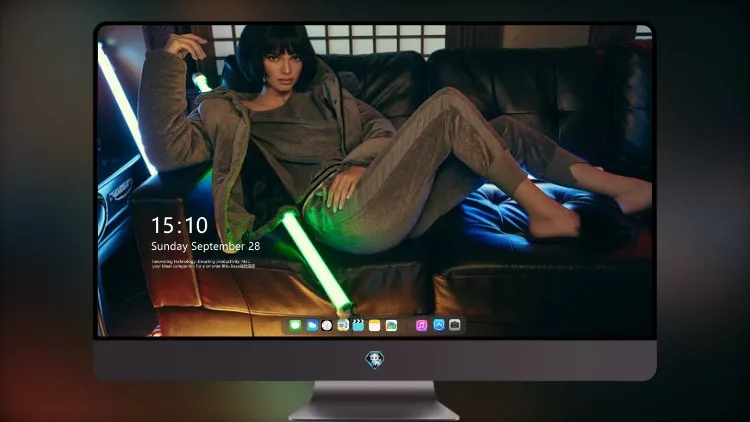Open the Camera app in the dock
750x422 pixels.
[x=454, y=325]
